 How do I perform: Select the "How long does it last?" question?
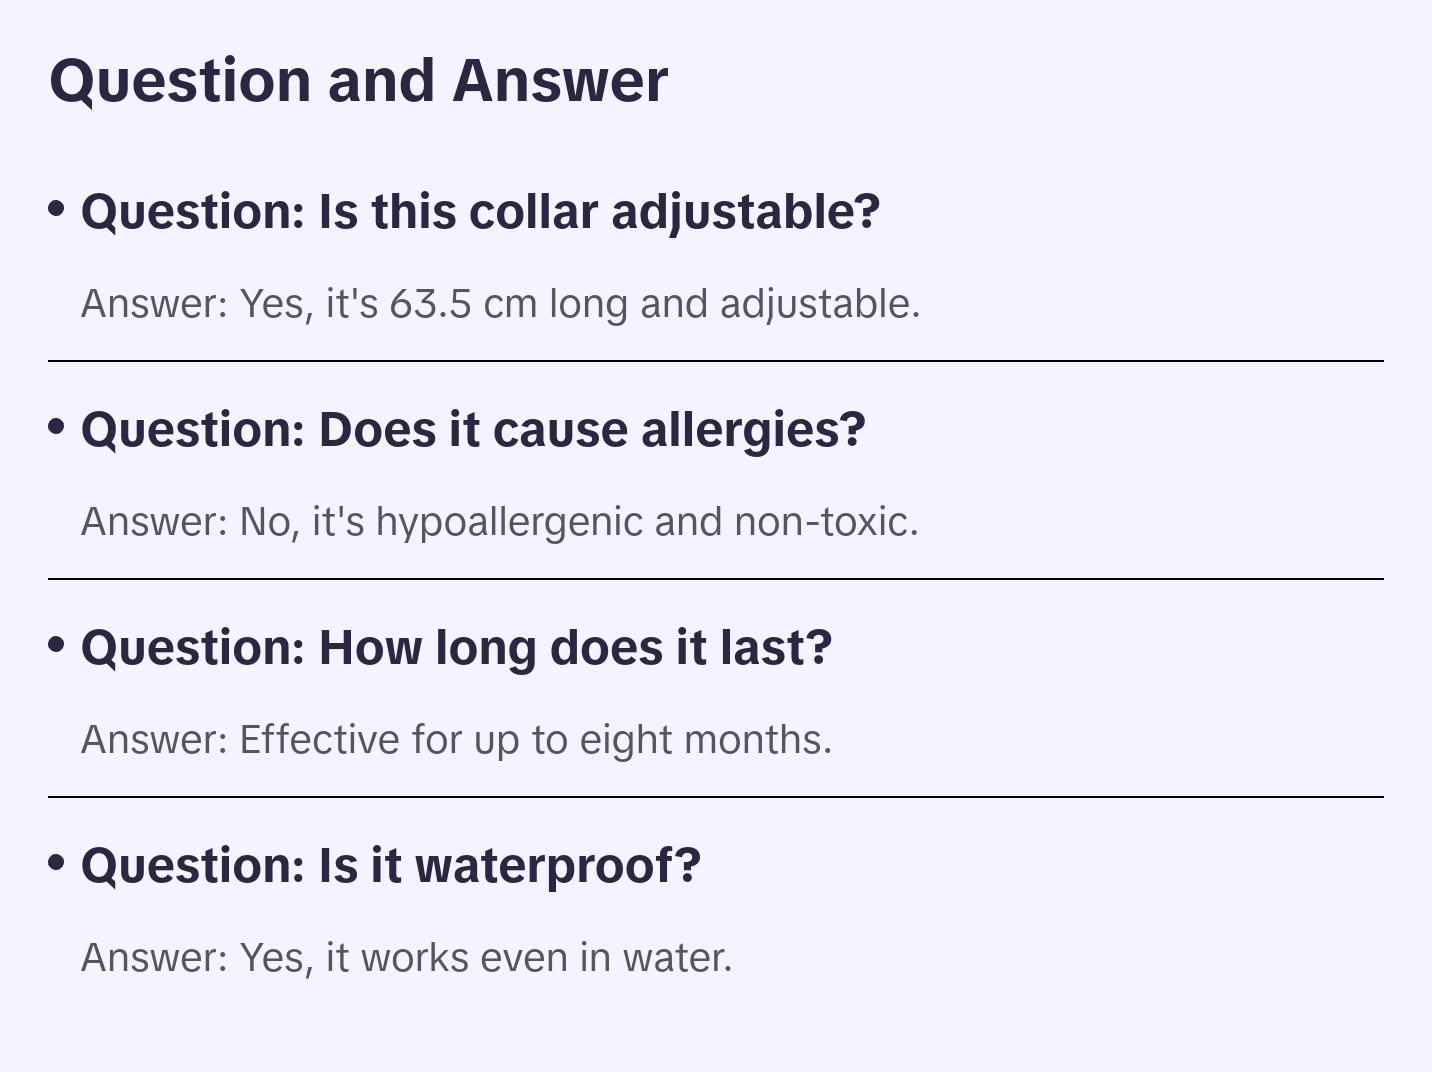(456, 648)
